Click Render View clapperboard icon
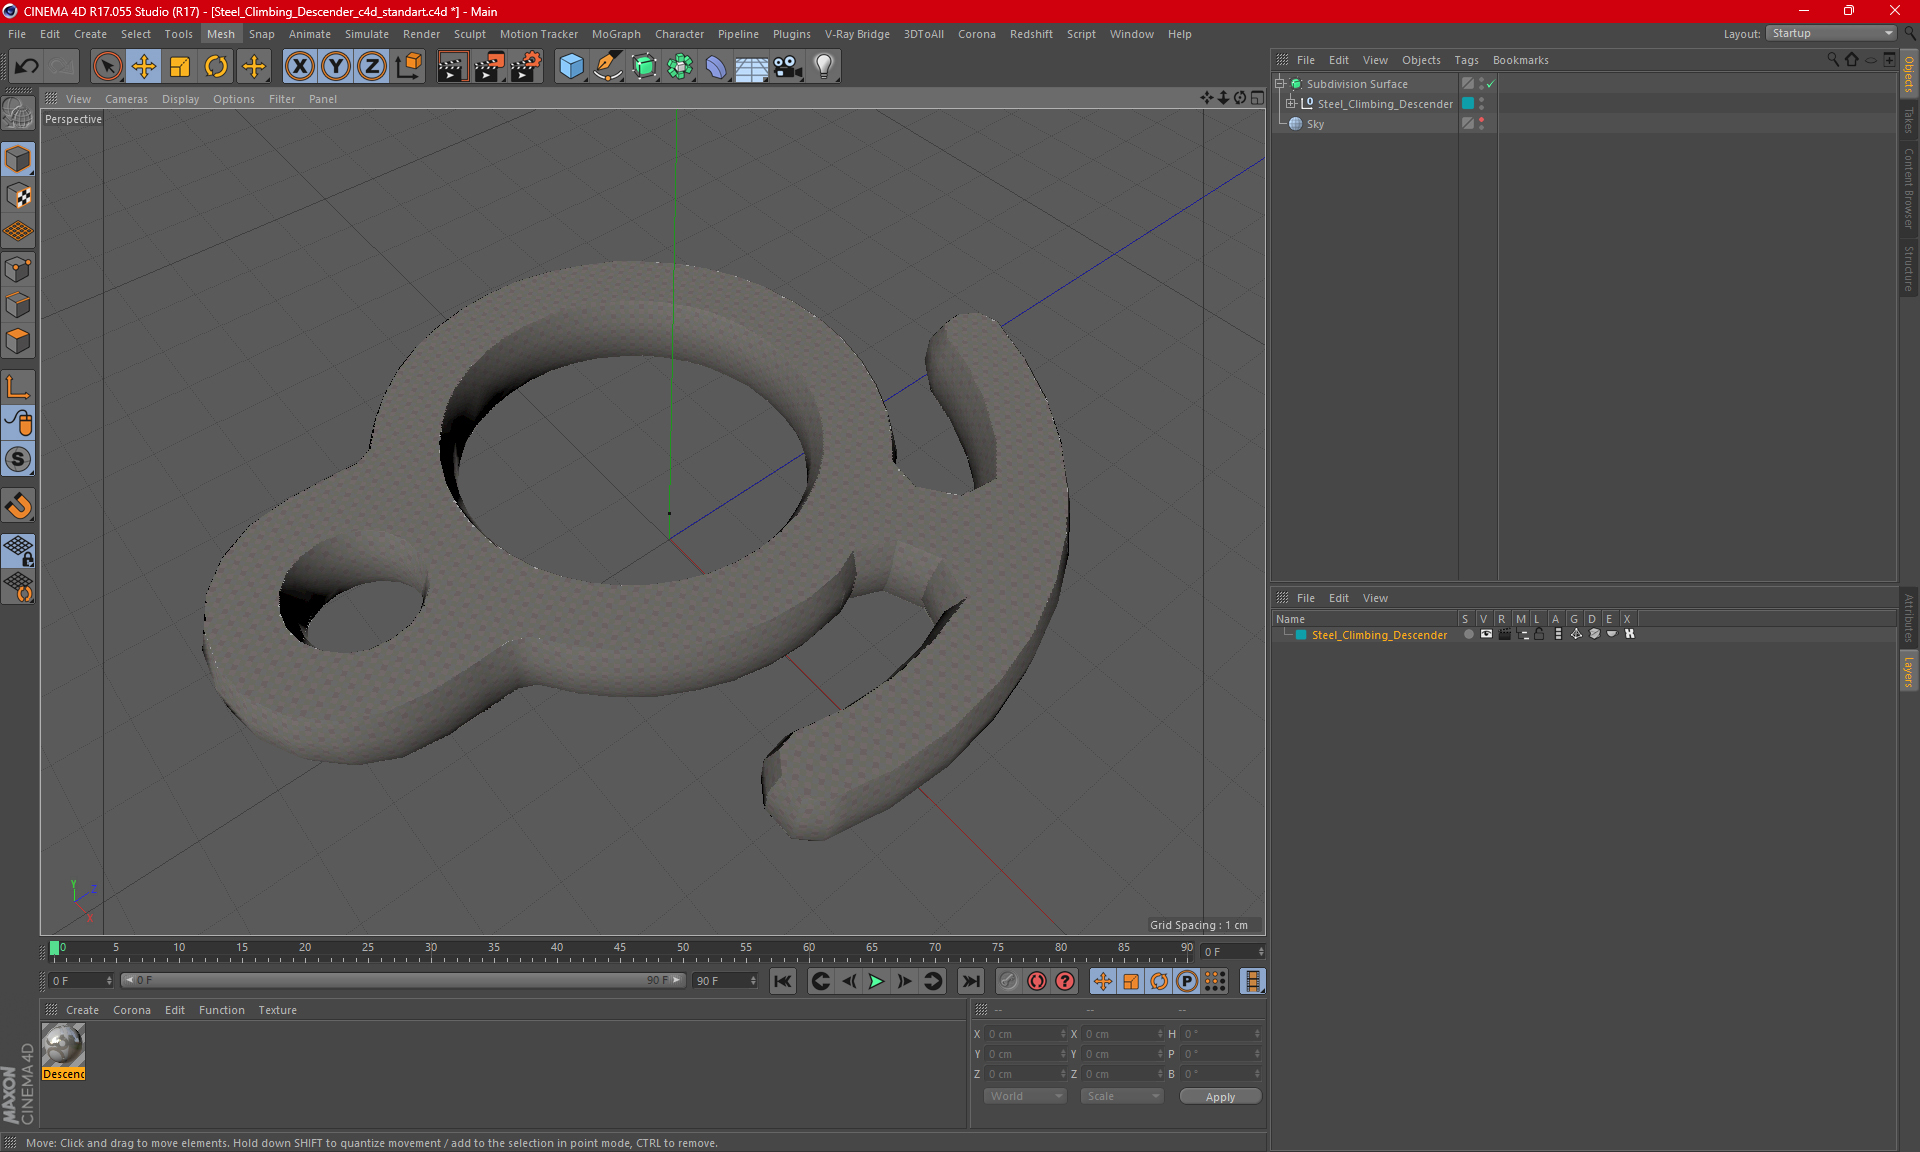 coord(452,67)
